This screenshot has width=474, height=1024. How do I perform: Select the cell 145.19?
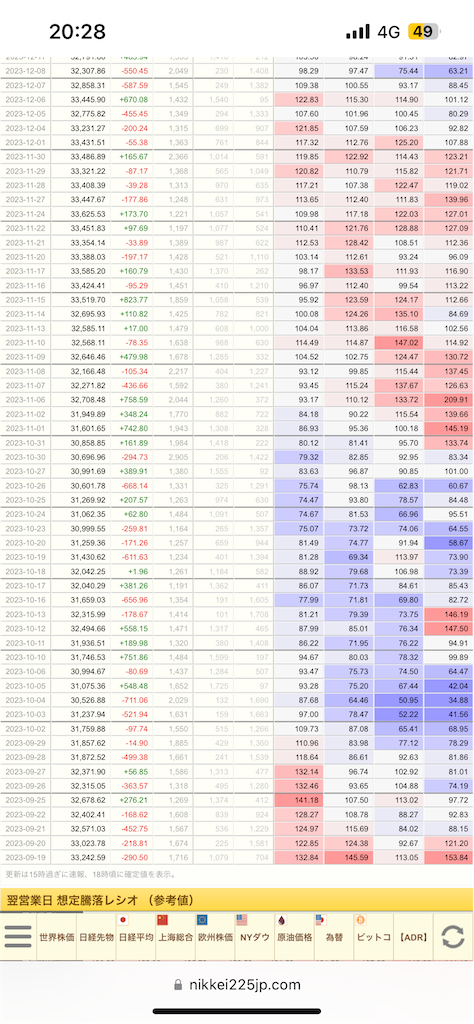coord(449,428)
